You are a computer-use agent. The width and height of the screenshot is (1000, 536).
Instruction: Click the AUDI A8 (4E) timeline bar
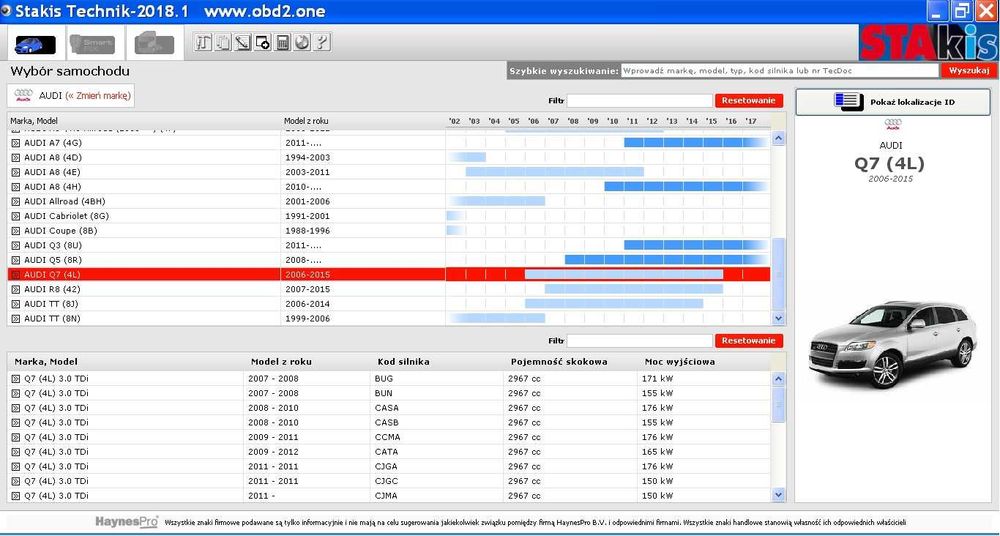coord(554,172)
